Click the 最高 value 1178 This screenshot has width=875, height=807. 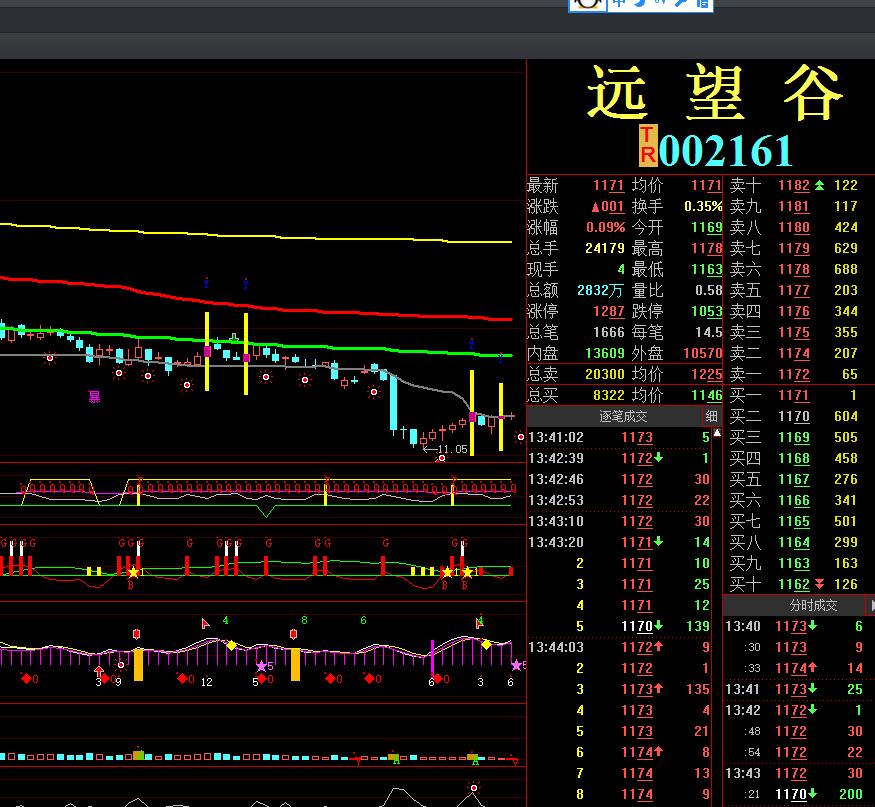pyautogui.click(x=706, y=248)
